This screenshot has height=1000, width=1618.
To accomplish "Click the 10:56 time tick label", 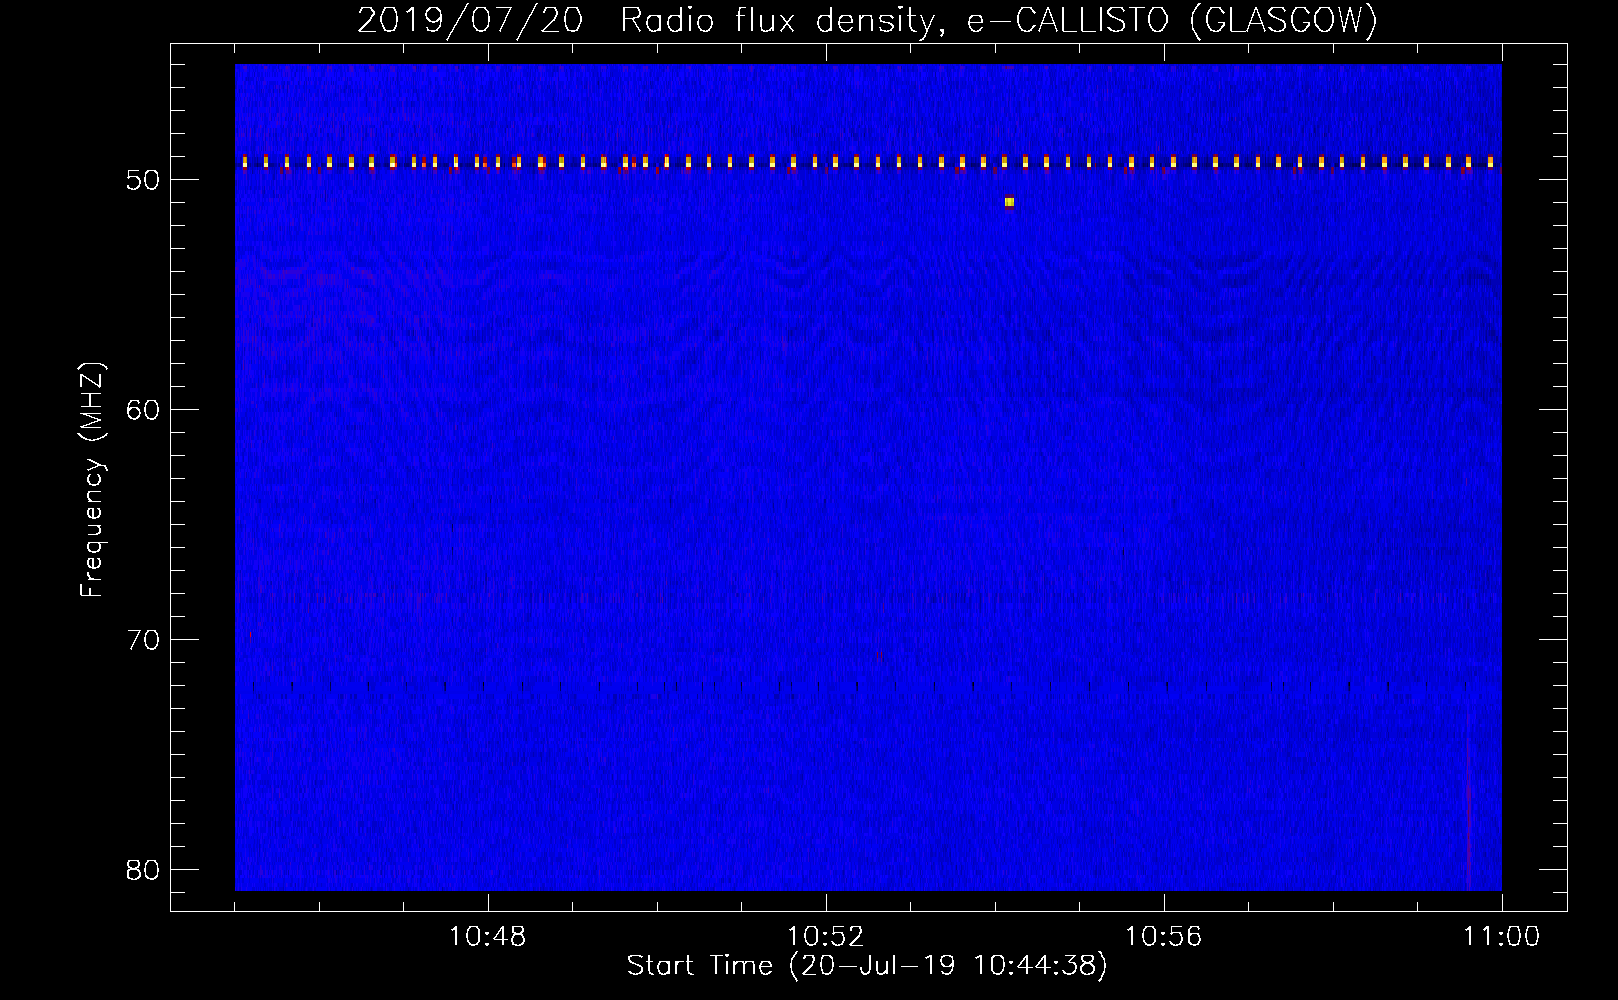I will [x=1164, y=937].
